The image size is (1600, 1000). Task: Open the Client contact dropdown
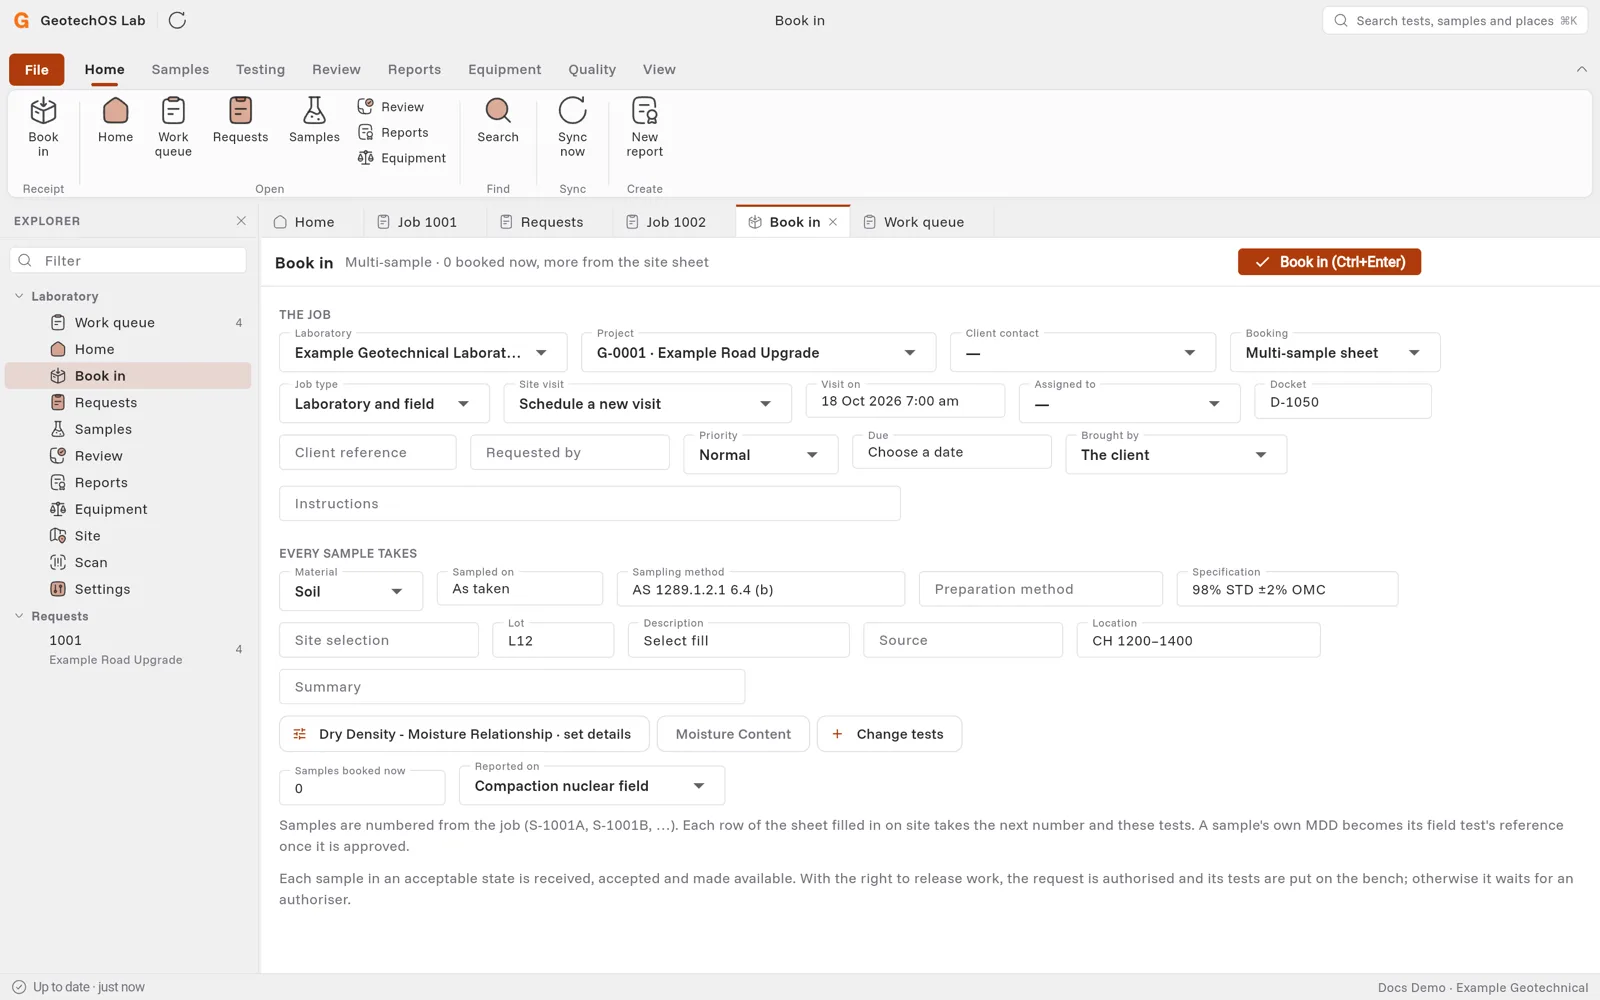pos(1083,353)
